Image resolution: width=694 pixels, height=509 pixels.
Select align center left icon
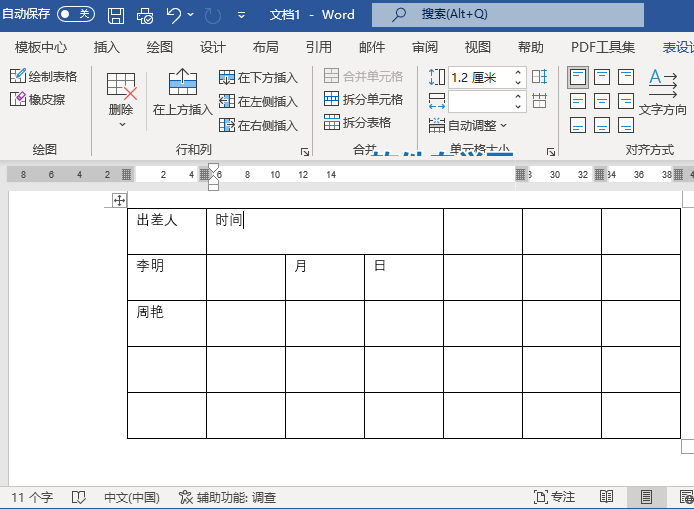[x=578, y=101]
